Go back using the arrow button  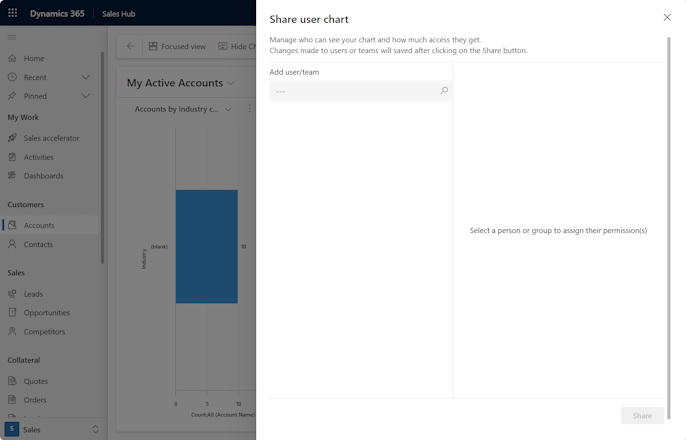[130, 46]
